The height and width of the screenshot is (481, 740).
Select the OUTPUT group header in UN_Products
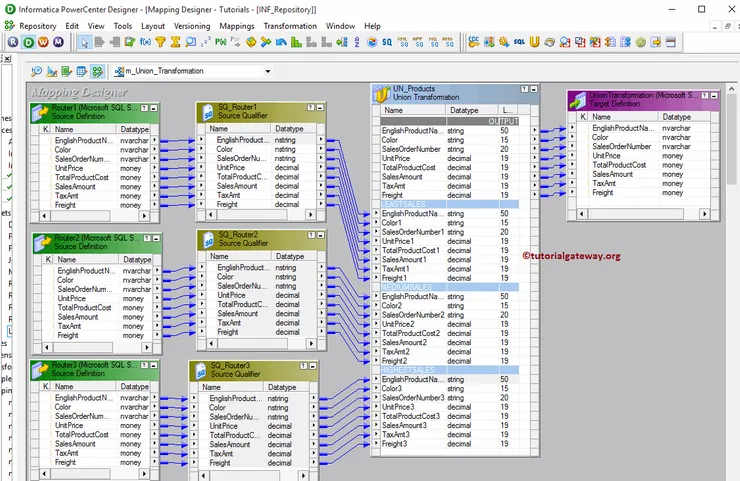click(450, 121)
